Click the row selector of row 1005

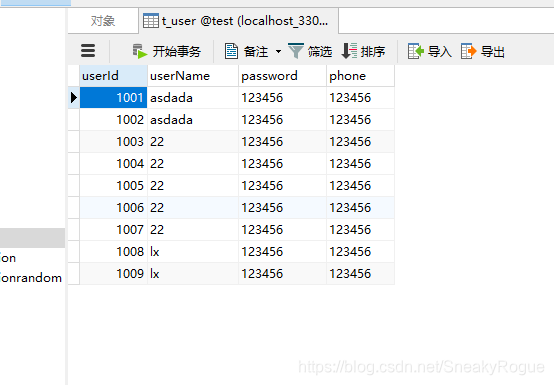73,185
